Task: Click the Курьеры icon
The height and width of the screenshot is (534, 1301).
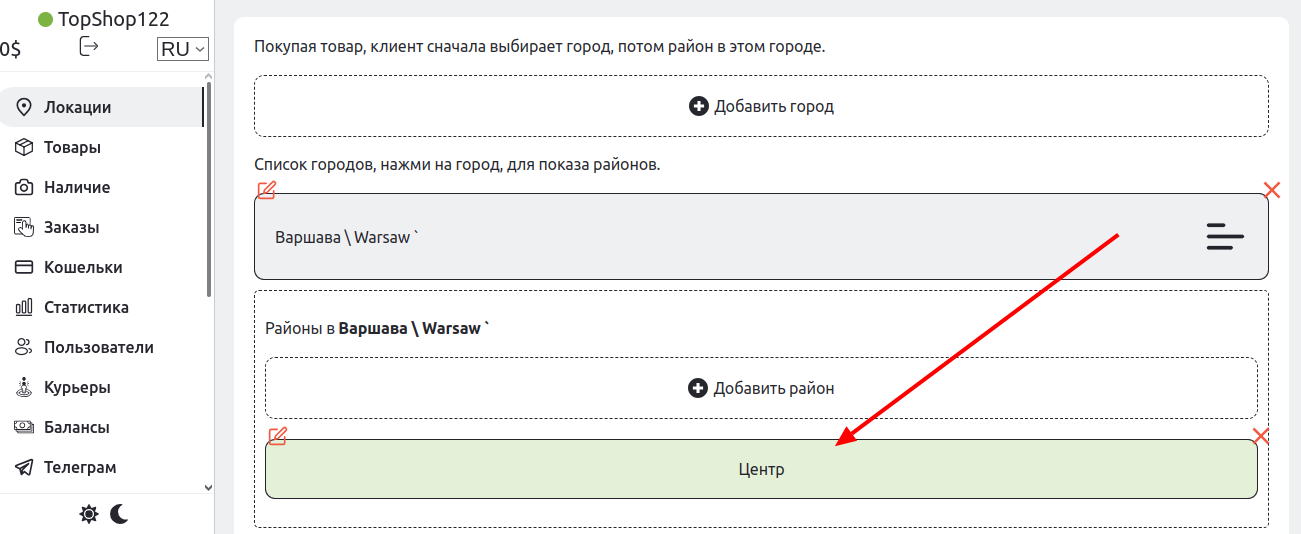Action: [24, 387]
